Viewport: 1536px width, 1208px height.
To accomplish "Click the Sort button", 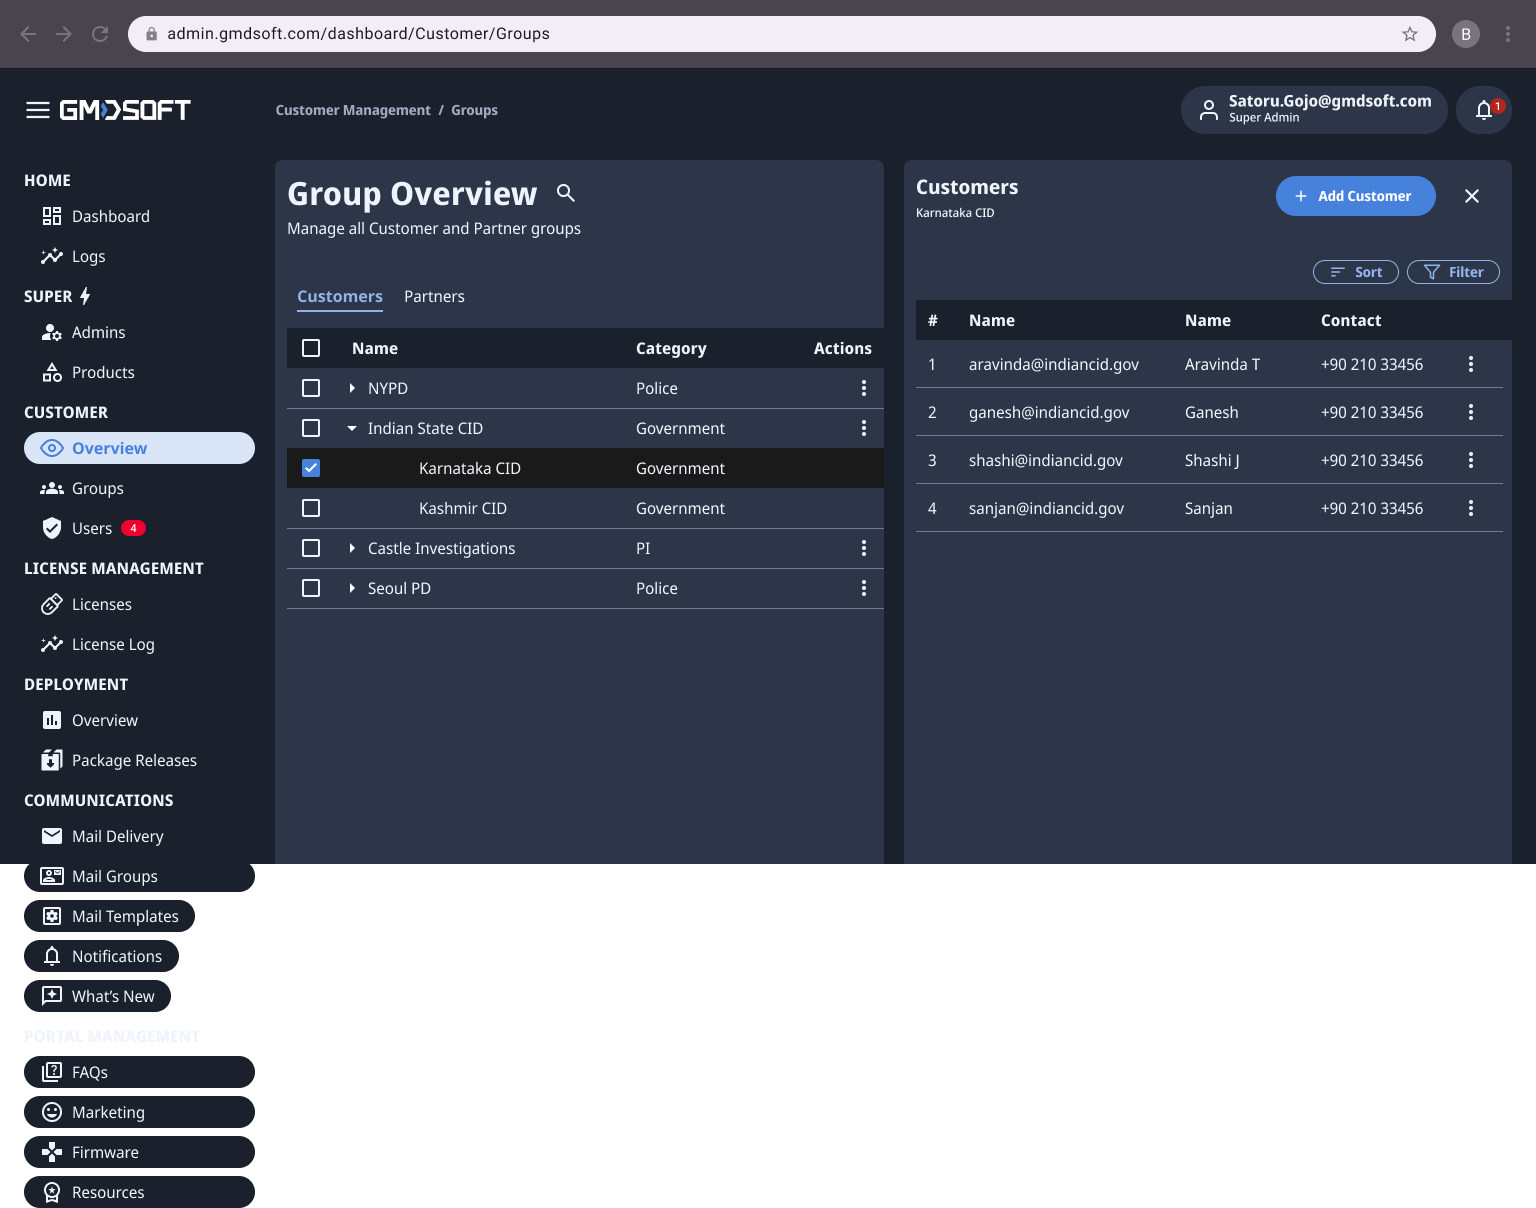I will 1355,272.
